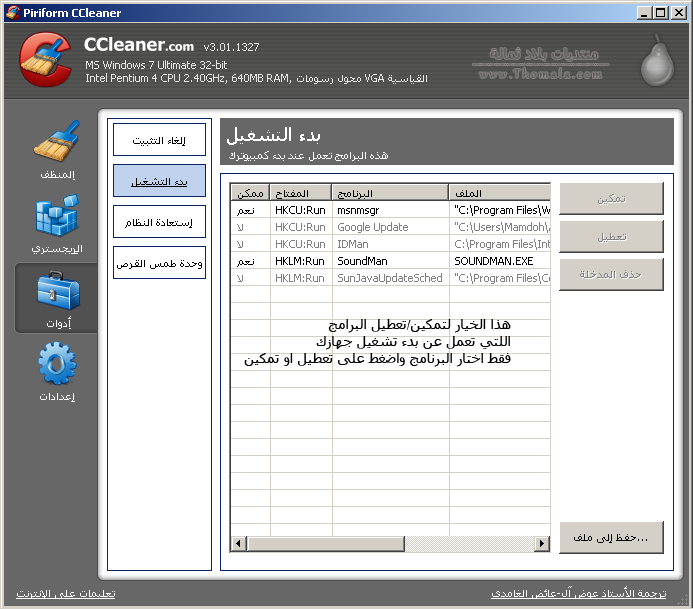Open the online help link (تعليمات على الإنترنت)
693x609 pixels.
click(x=66, y=594)
